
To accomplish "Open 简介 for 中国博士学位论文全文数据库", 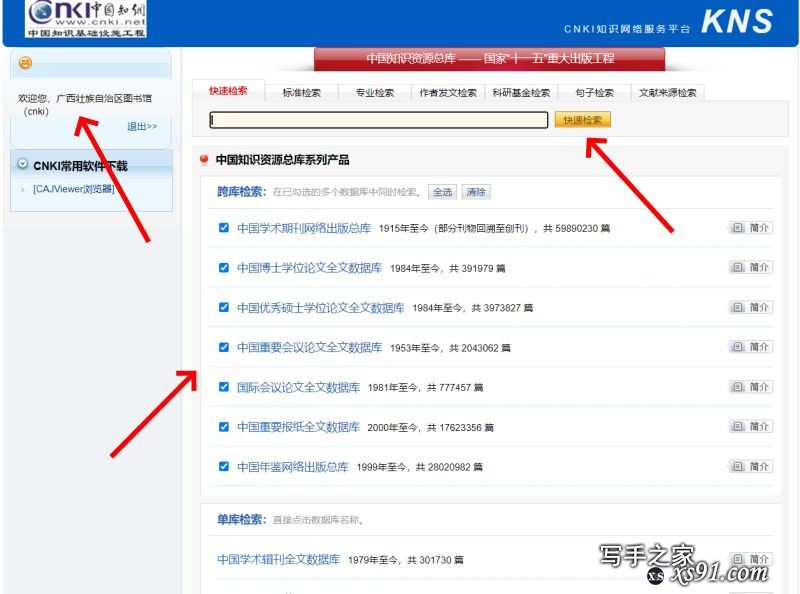I will 751,267.
